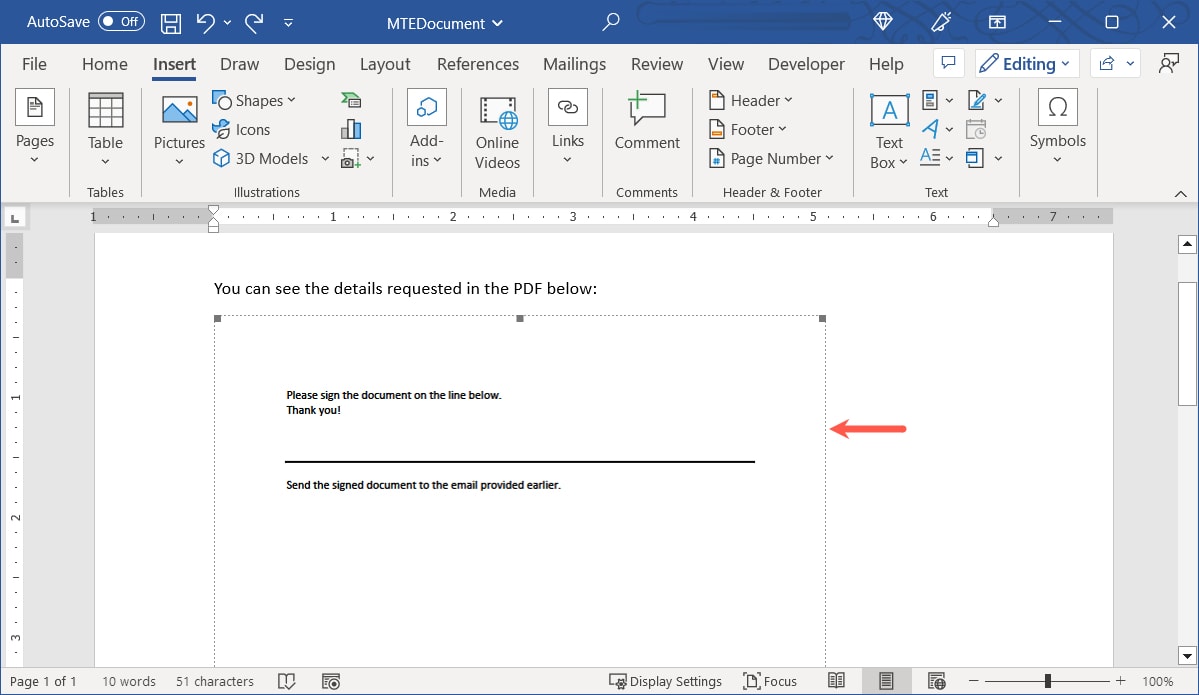Insert a Chart

349,128
